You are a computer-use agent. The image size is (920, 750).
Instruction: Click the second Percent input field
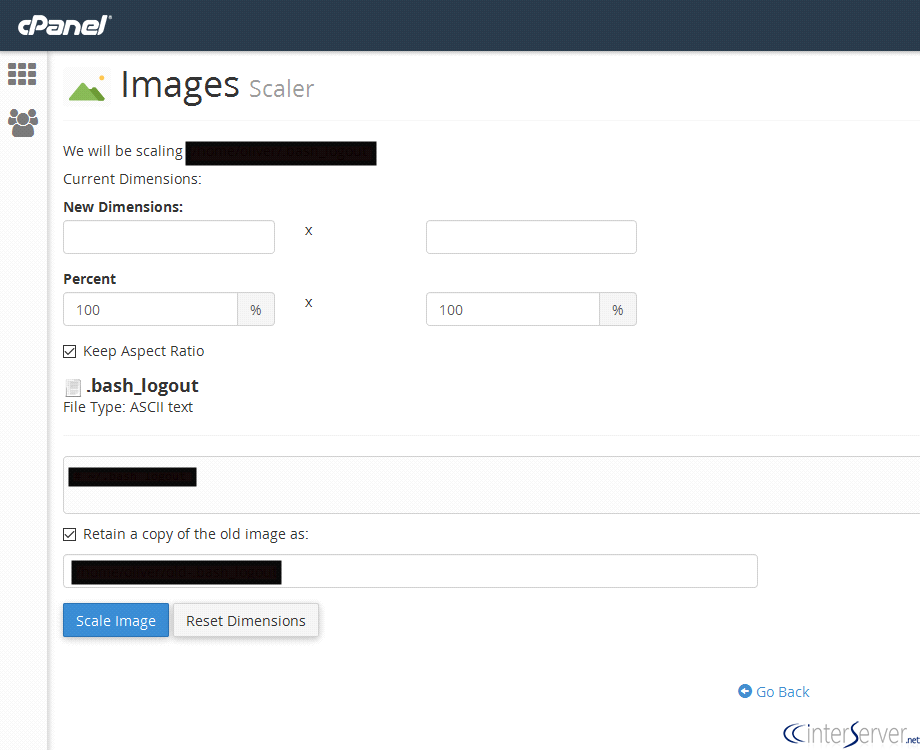[513, 309]
